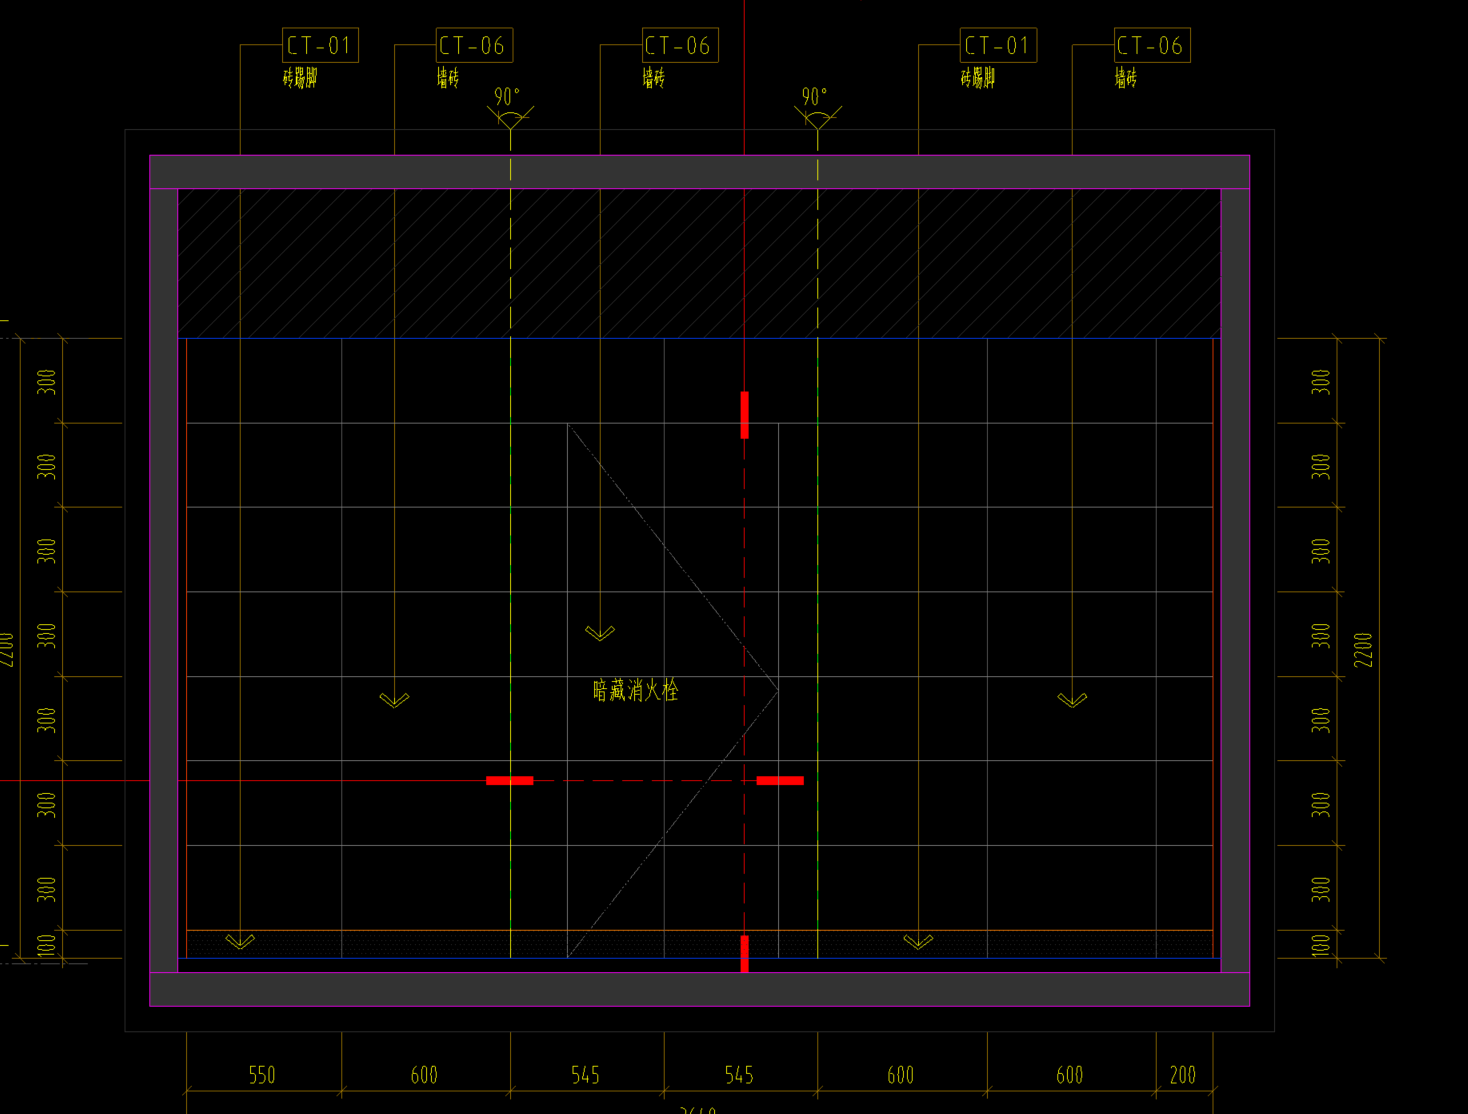
Task: Select the 暗藏消火栓 annotation text
Action: [x=635, y=690]
